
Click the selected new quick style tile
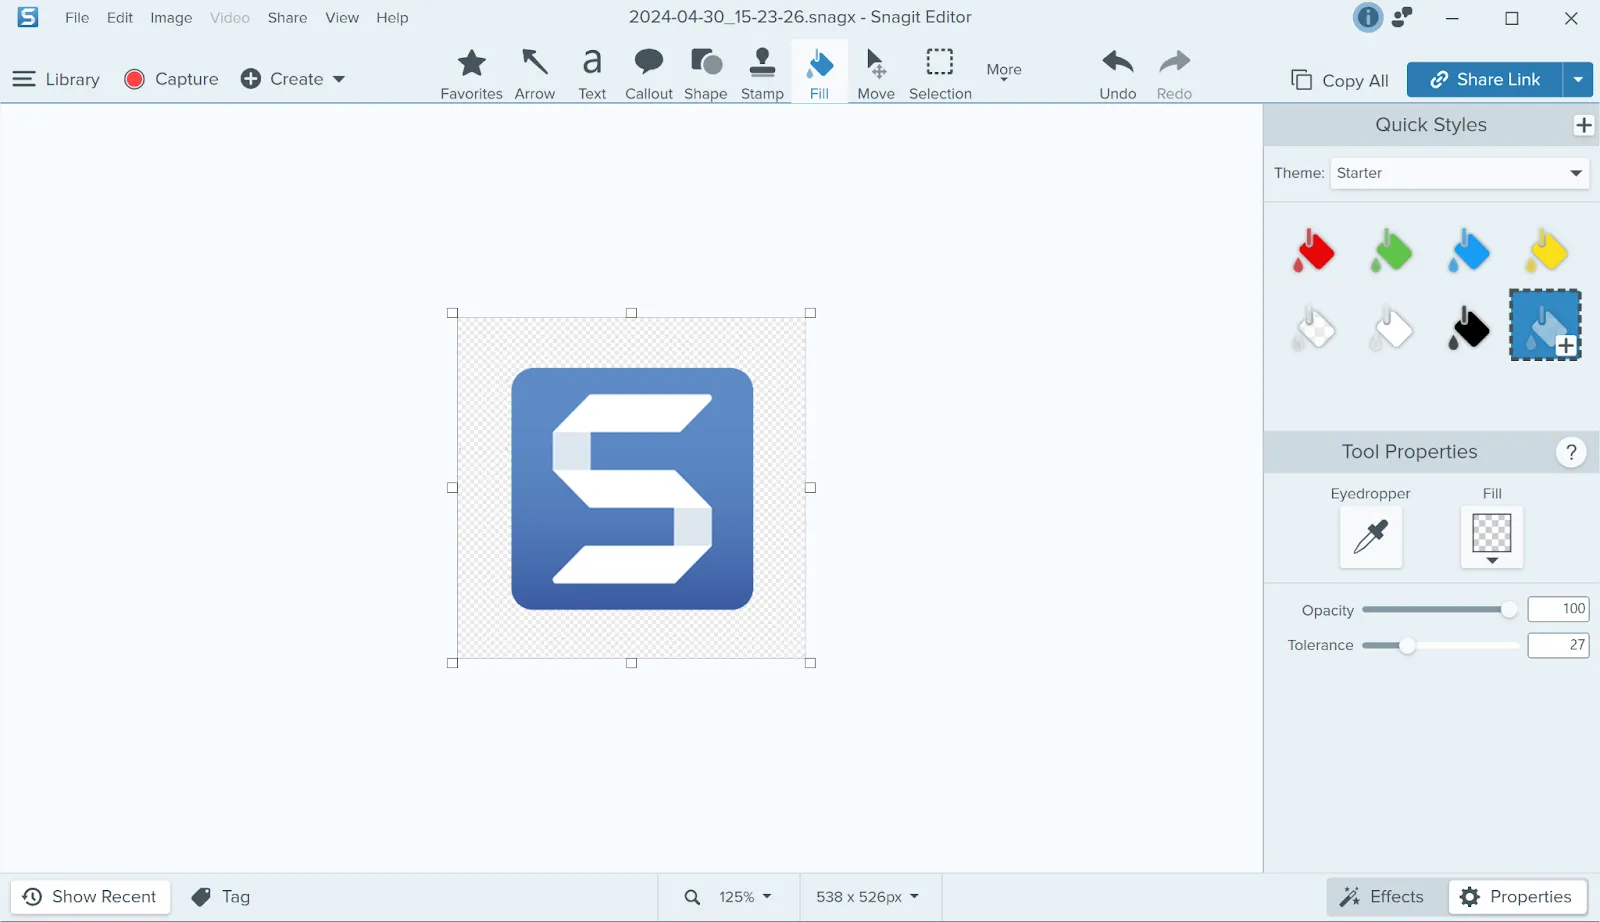coord(1545,325)
